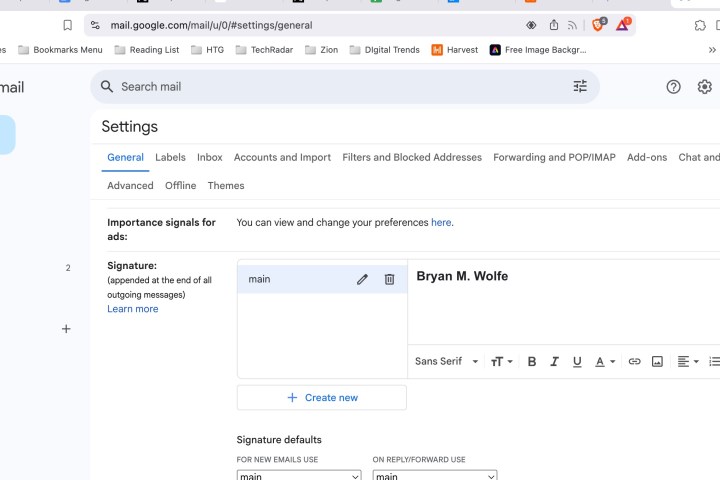Apply italic formatting in signature toolbar
The height and width of the screenshot is (480, 720).
[x=555, y=361]
